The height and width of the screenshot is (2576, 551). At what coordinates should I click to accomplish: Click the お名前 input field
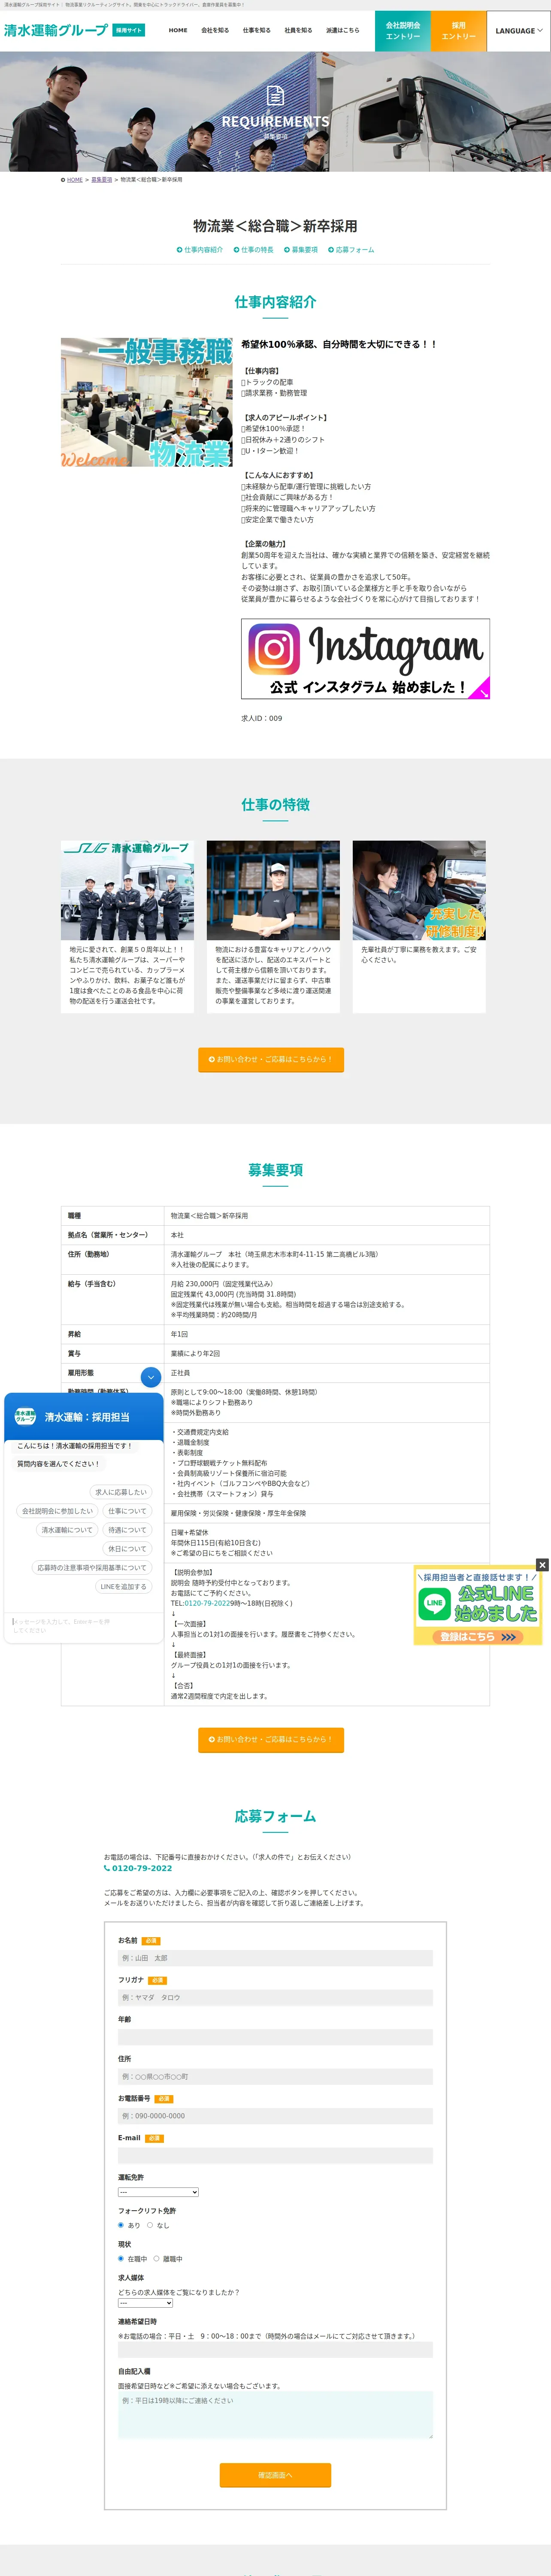pyautogui.click(x=275, y=1958)
